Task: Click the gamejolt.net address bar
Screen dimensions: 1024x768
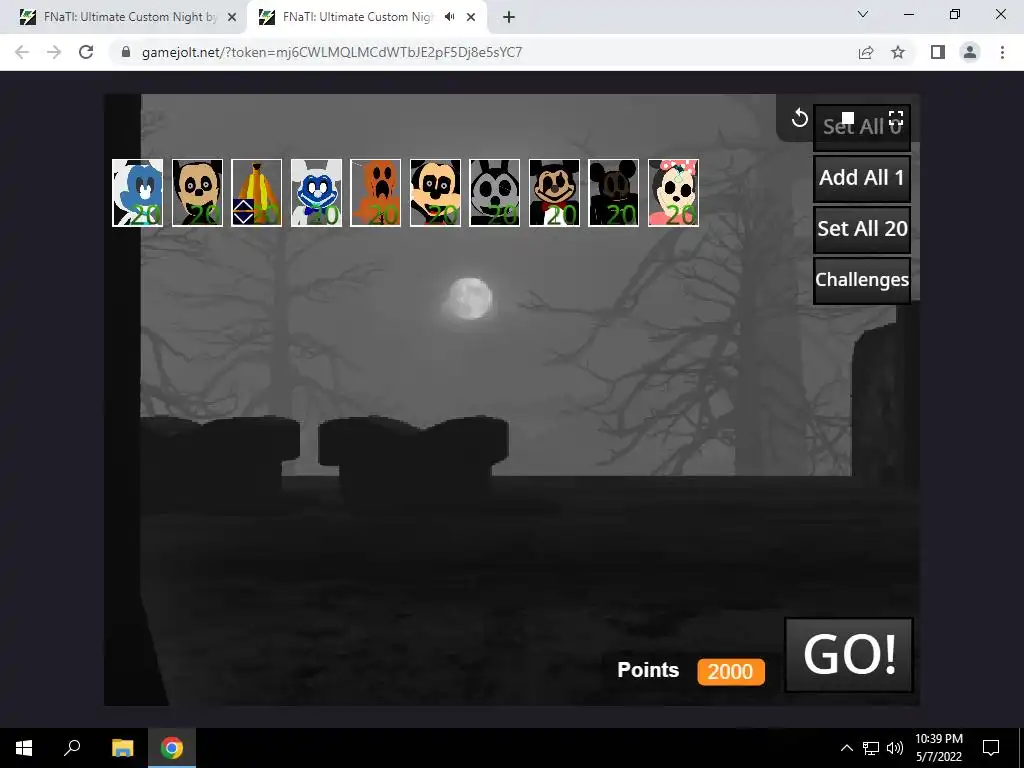Action: (x=483, y=52)
